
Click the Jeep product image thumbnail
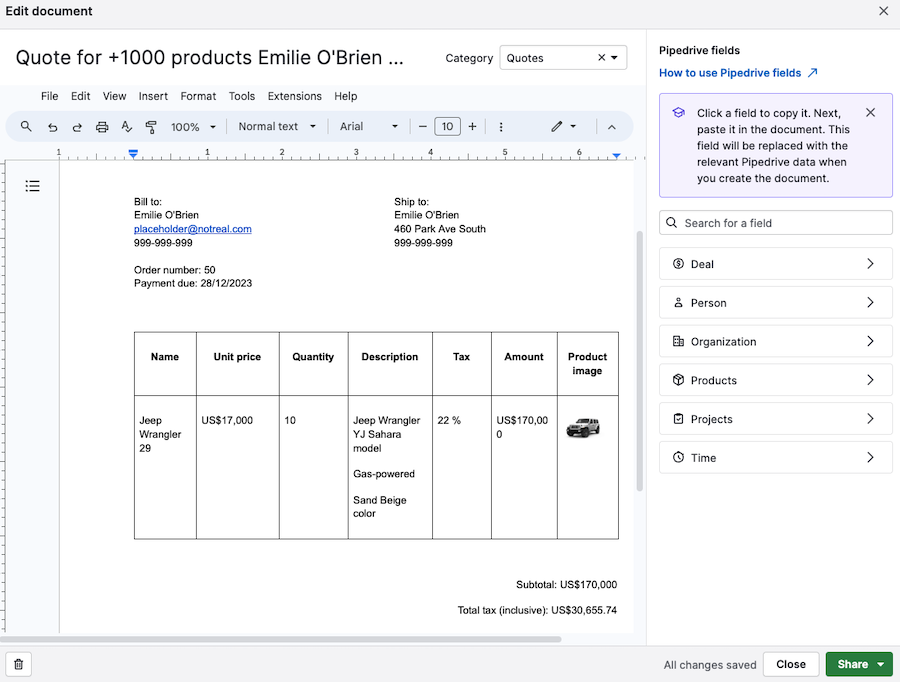[583, 428]
